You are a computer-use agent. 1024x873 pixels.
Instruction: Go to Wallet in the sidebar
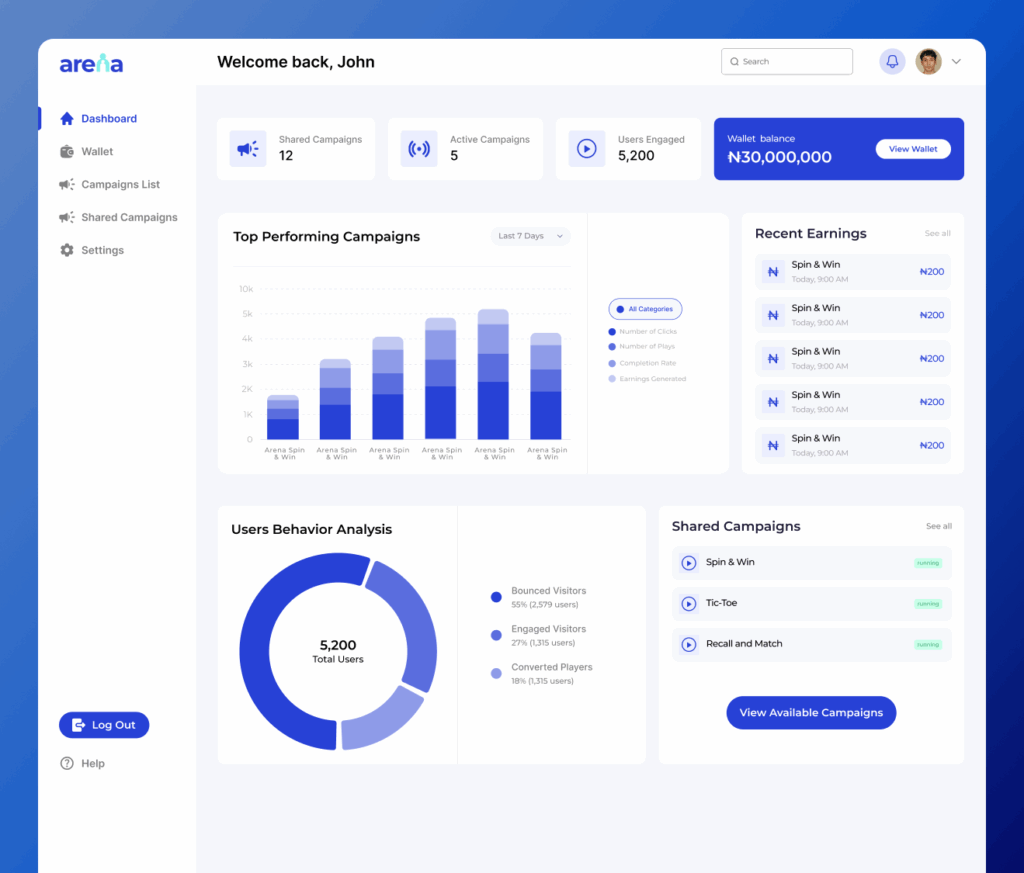point(97,152)
